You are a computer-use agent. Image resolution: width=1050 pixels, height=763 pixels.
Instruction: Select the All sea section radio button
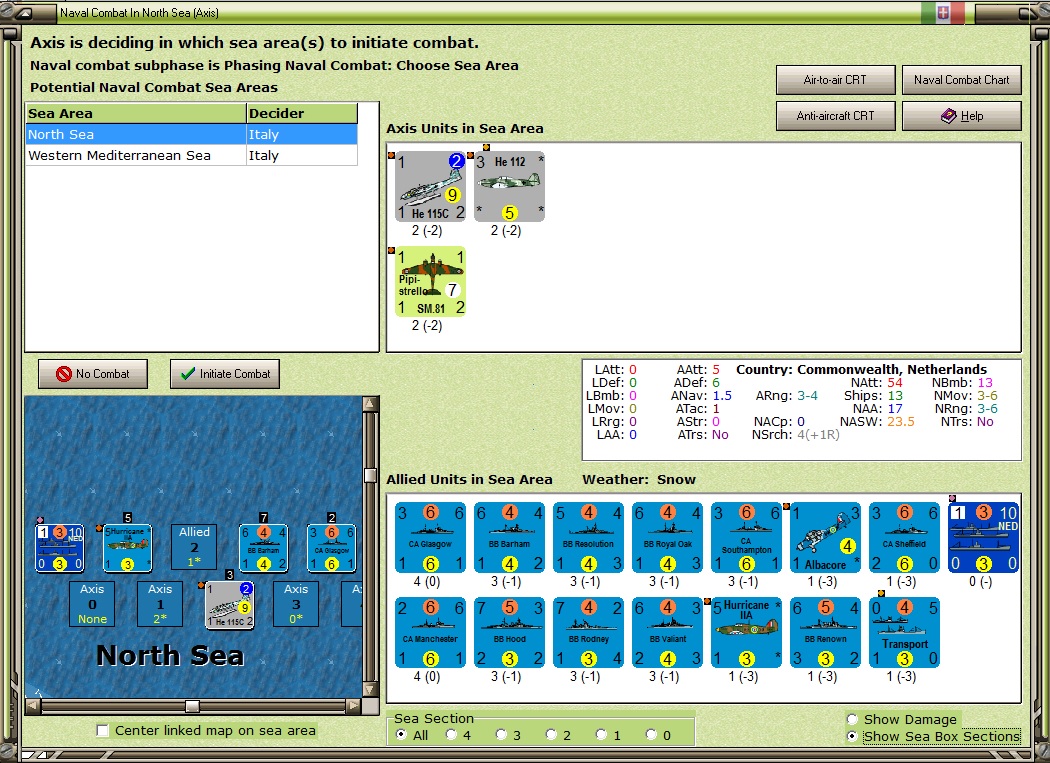coord(401,735)
